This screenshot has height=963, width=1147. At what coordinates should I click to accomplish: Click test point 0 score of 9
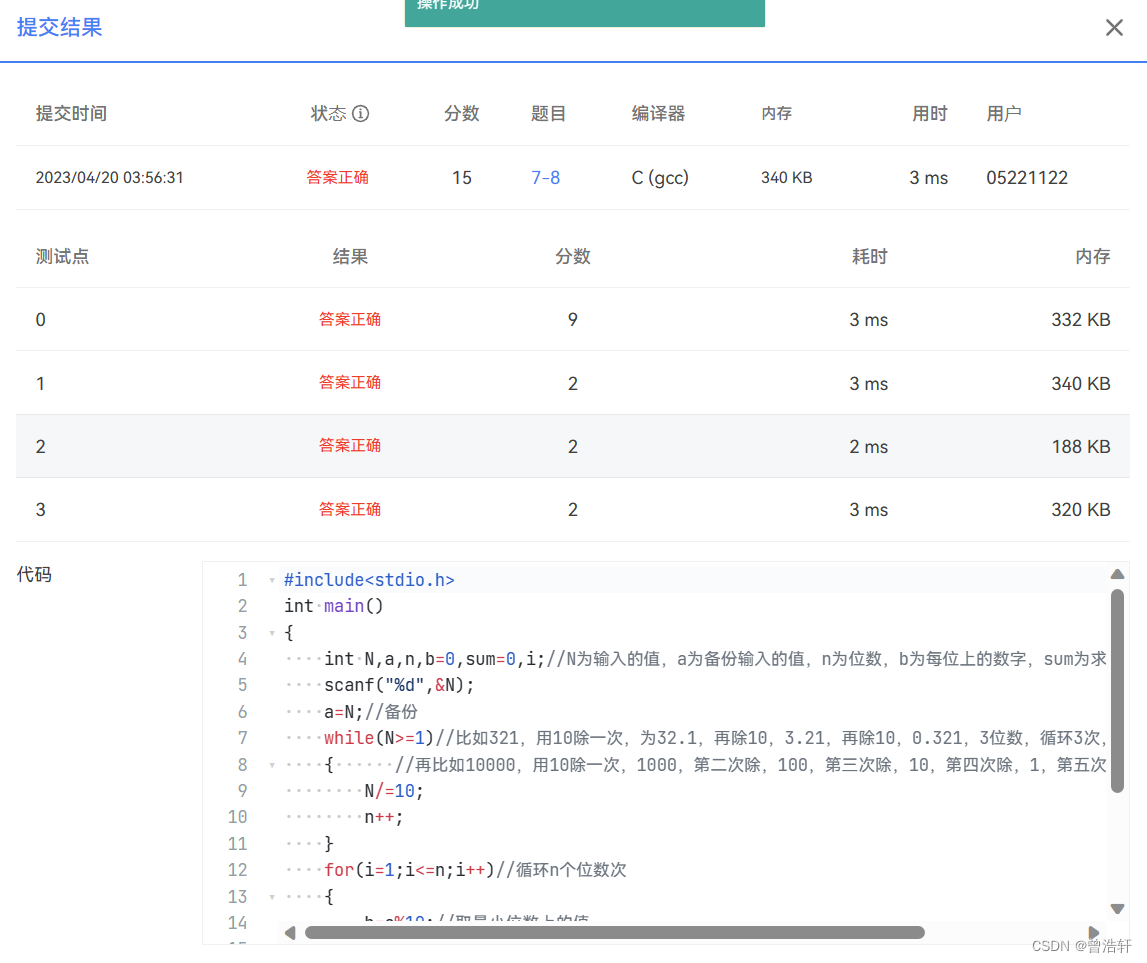click(x=573, y=320)
